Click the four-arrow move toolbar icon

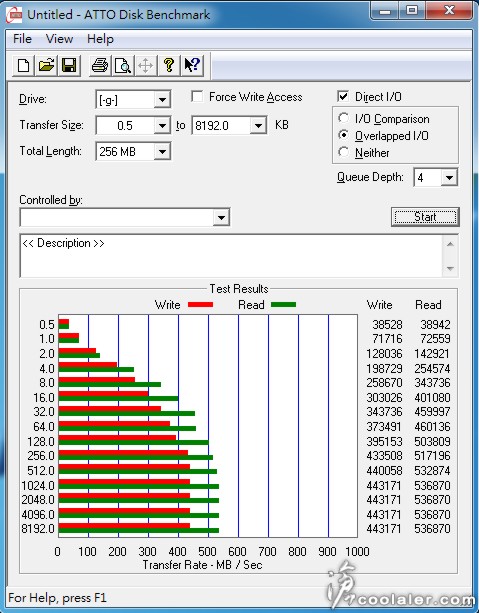point(145,65)
